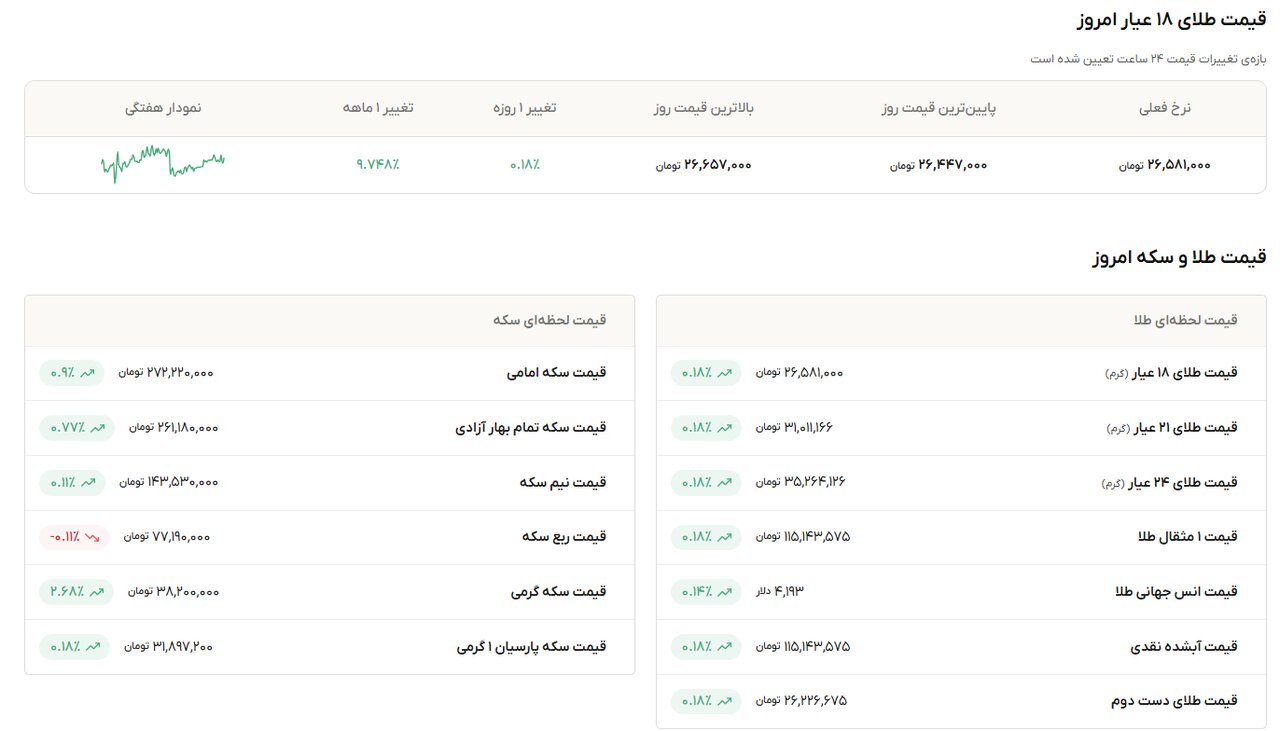Viewport: 1280px width, 731px height.
Task: Select the highest daily price ۲۶,۶۵۷,۰۰۰ تومان
Action: 704,165
